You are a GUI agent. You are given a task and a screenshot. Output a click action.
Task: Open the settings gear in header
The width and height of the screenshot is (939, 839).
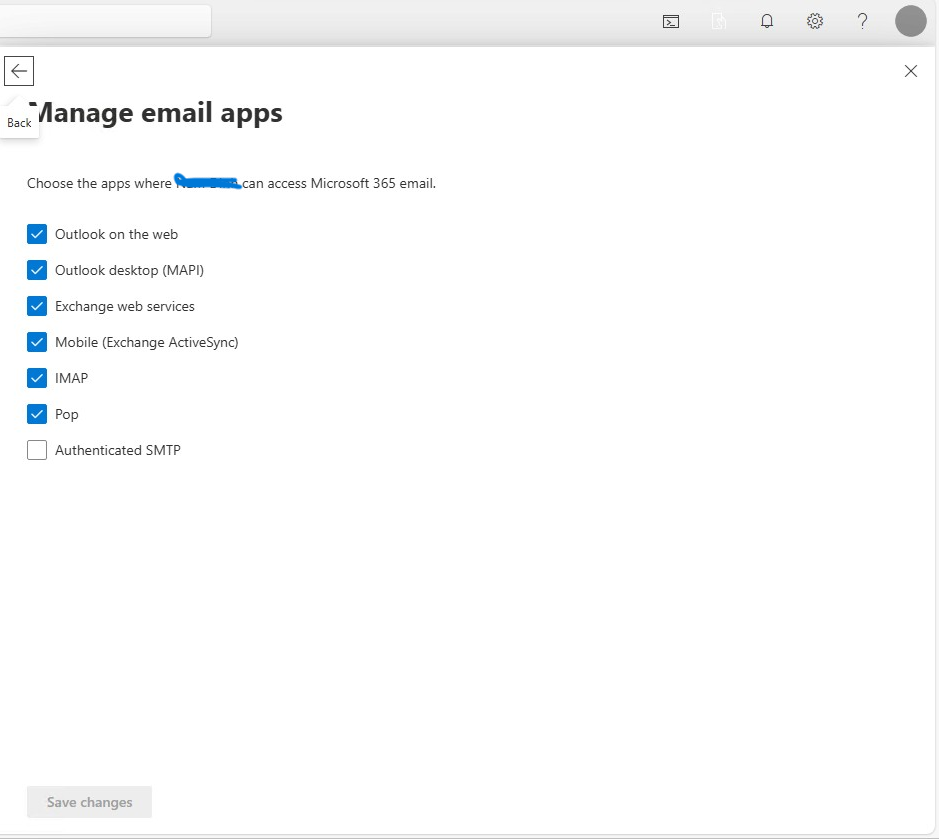(814, 22)
